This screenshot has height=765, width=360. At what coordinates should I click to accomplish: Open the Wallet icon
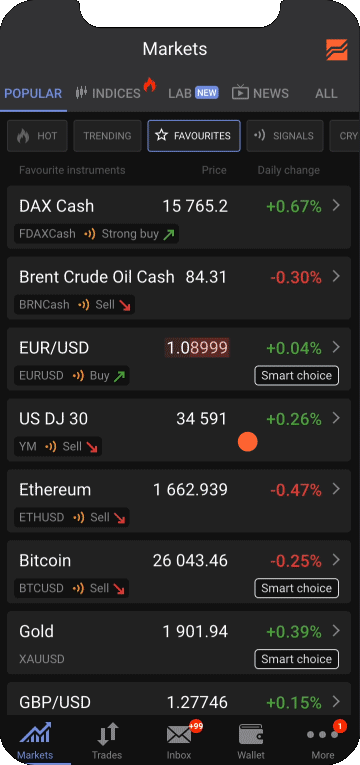pos(251,735)
